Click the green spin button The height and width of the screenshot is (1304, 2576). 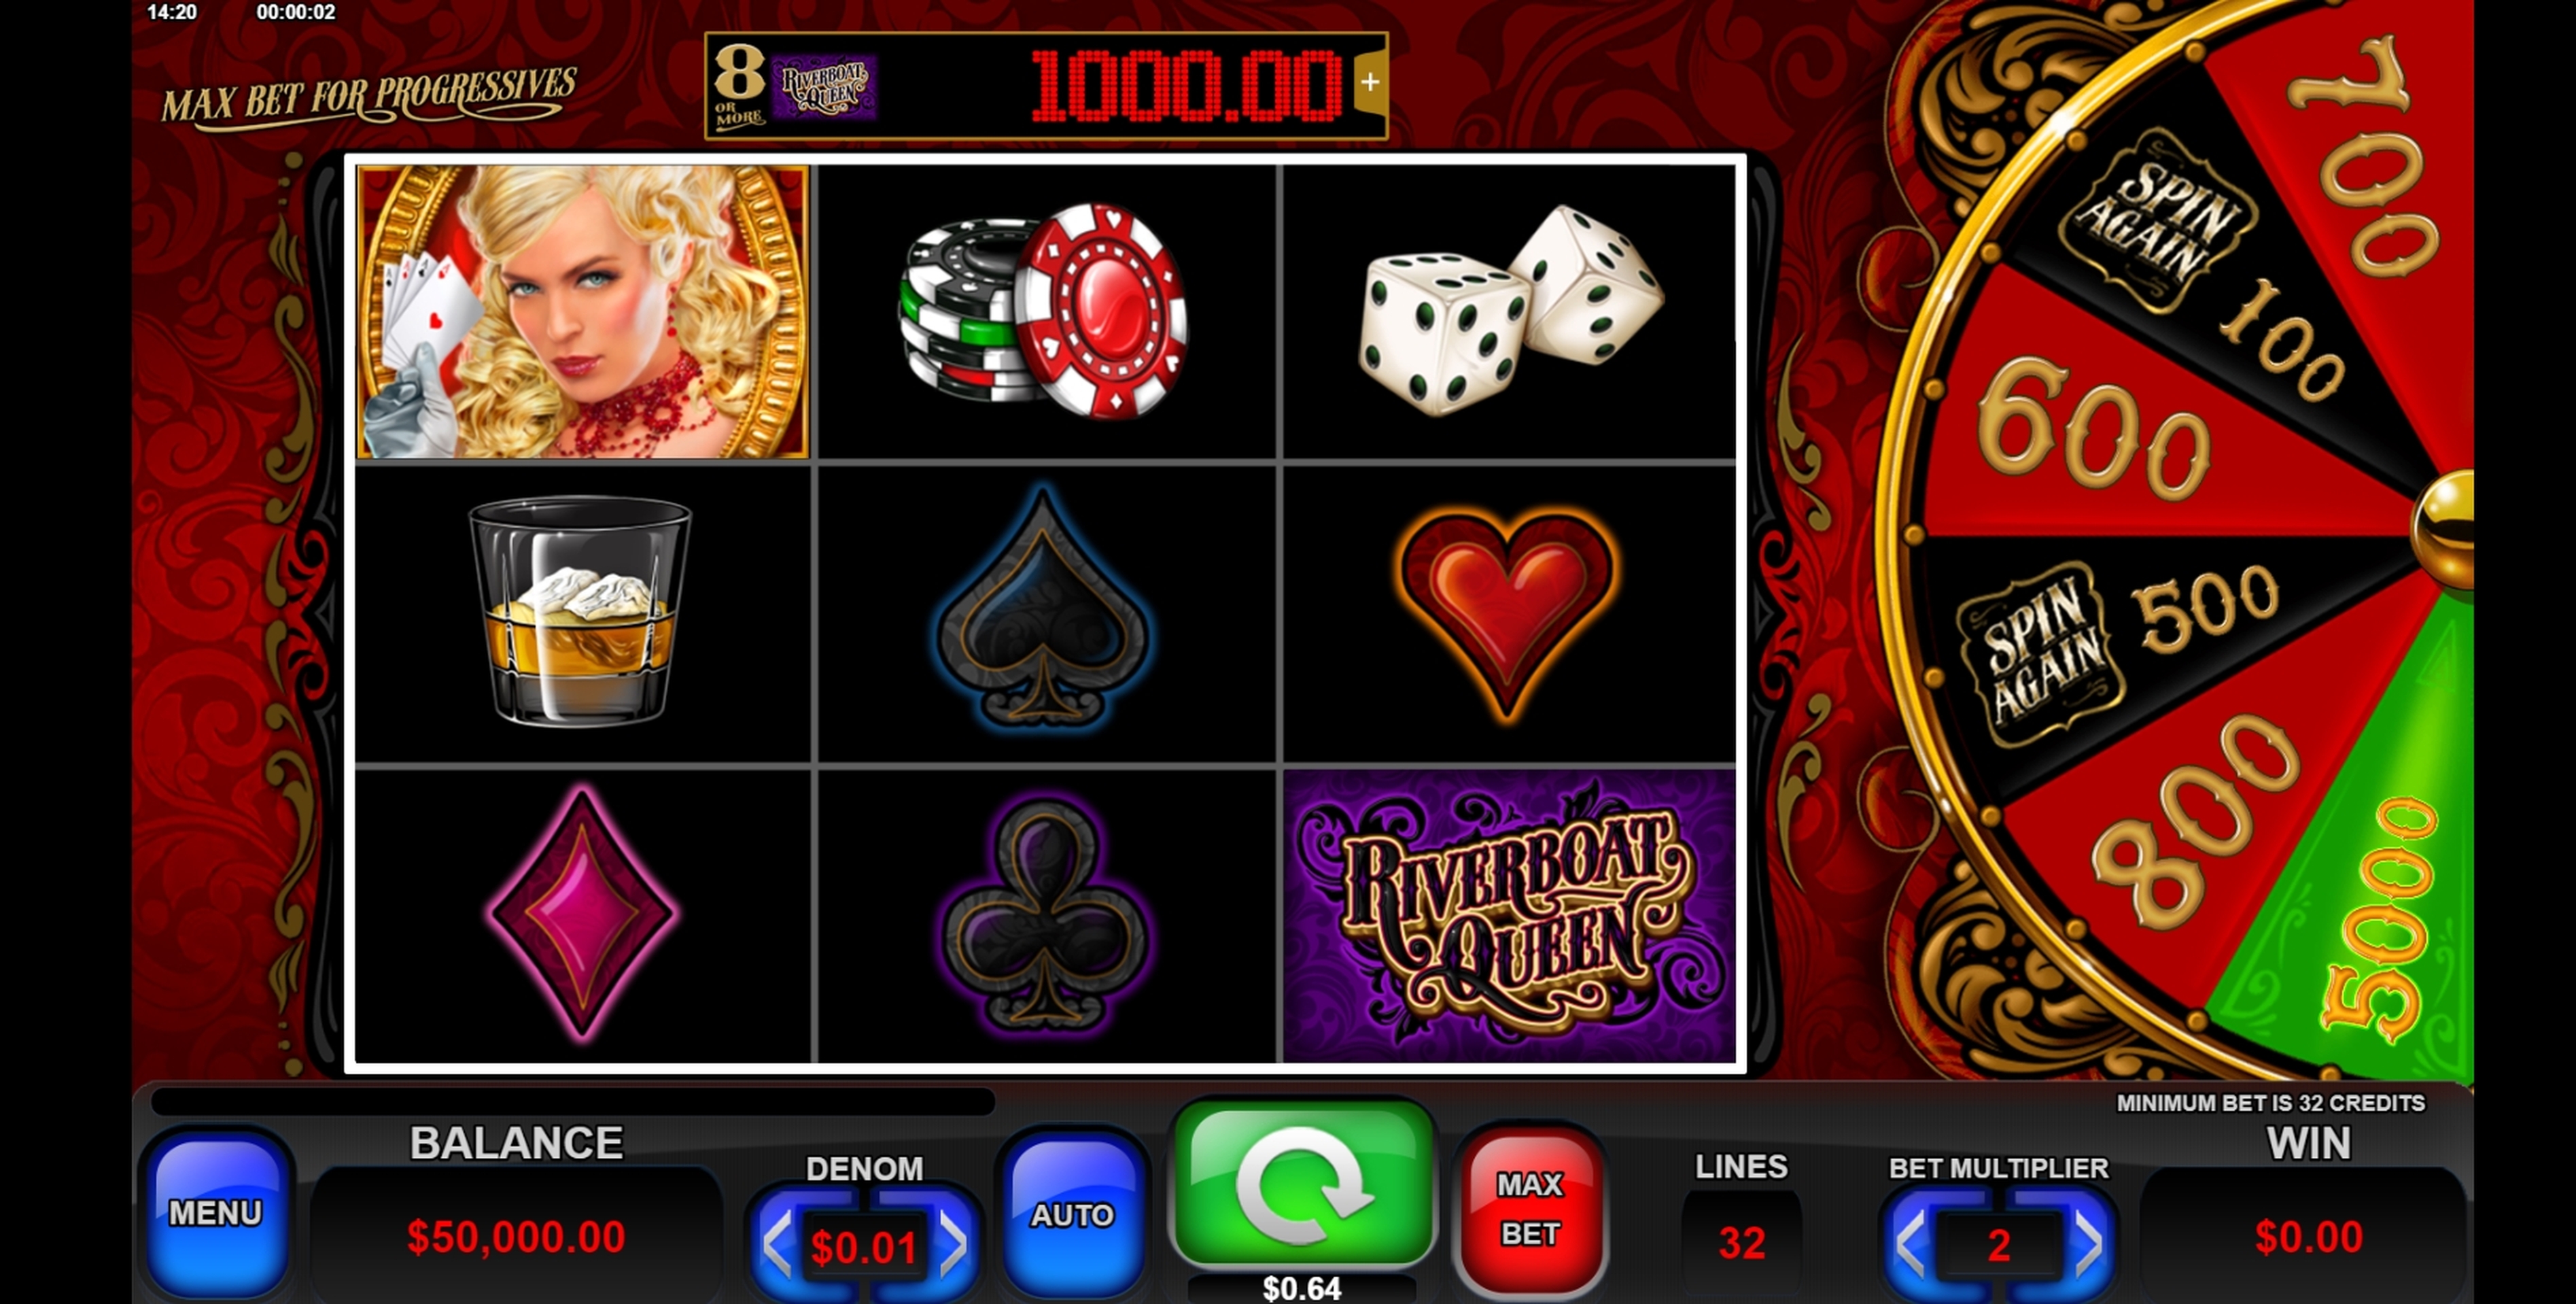pos(1303,1184)
